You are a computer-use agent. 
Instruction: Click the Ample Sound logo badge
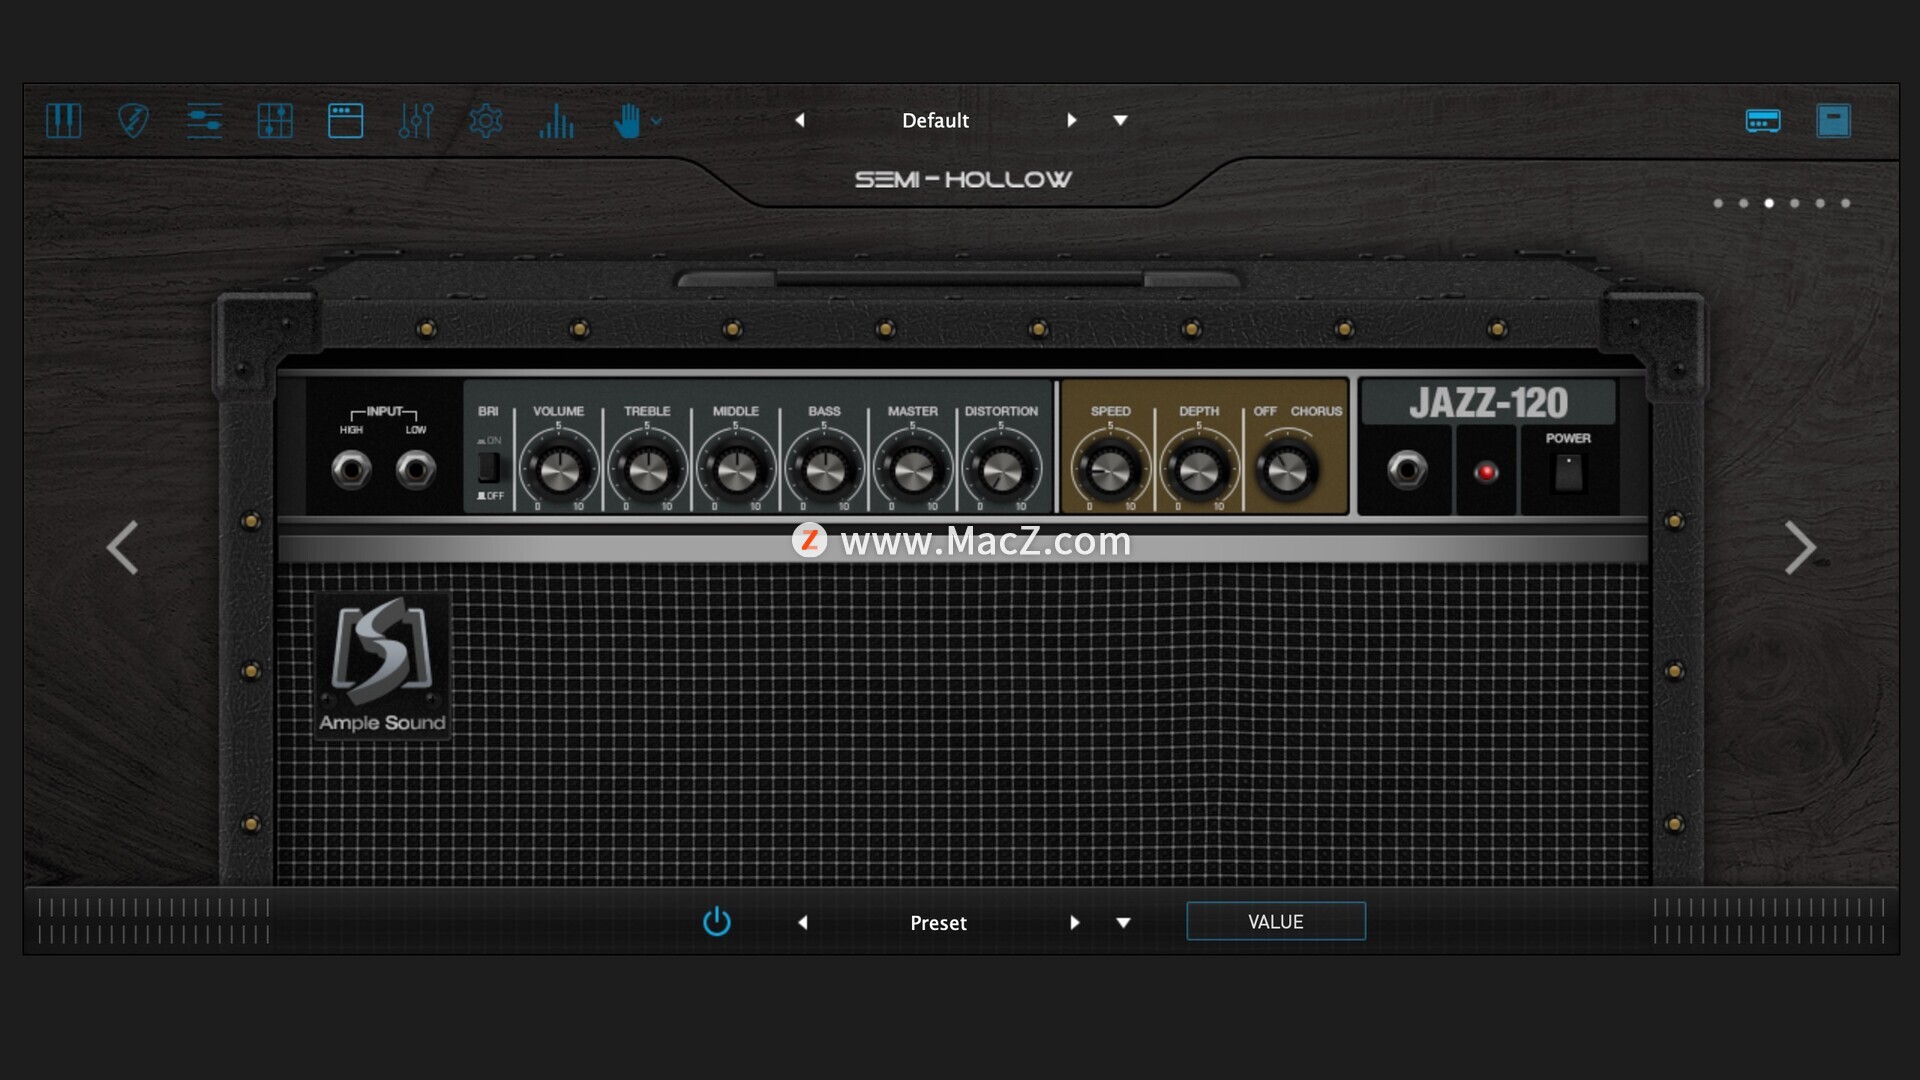coord(382,666)
